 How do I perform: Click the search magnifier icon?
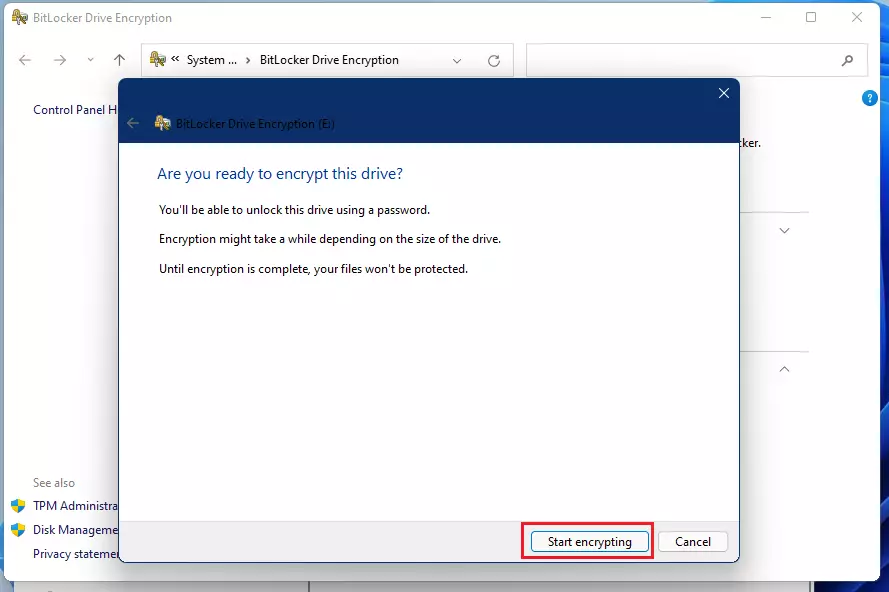point(848,60)
